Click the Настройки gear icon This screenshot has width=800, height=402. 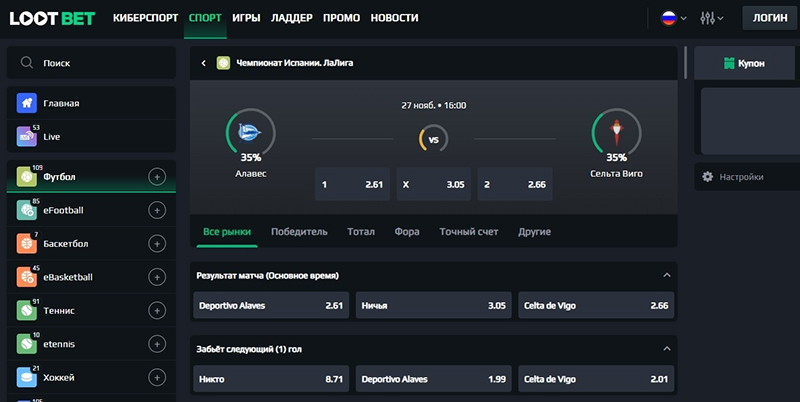[708, 177]
